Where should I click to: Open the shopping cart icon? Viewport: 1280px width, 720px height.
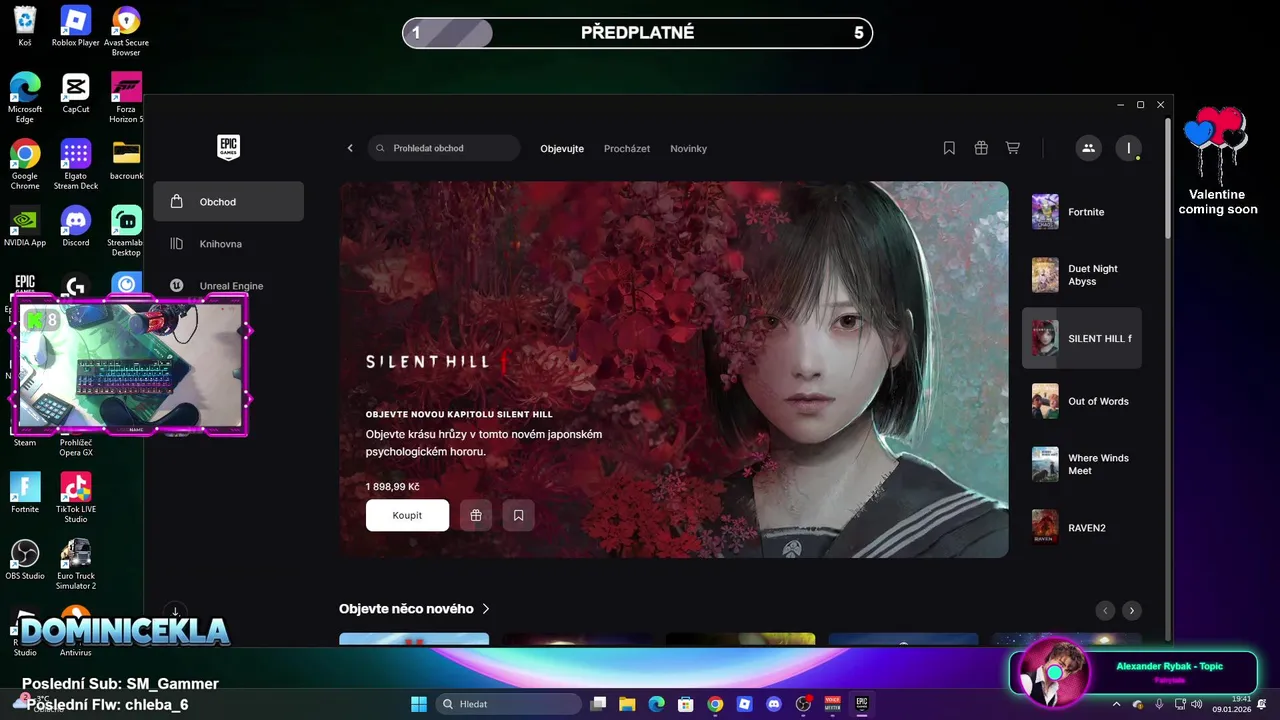(1013, 148)
